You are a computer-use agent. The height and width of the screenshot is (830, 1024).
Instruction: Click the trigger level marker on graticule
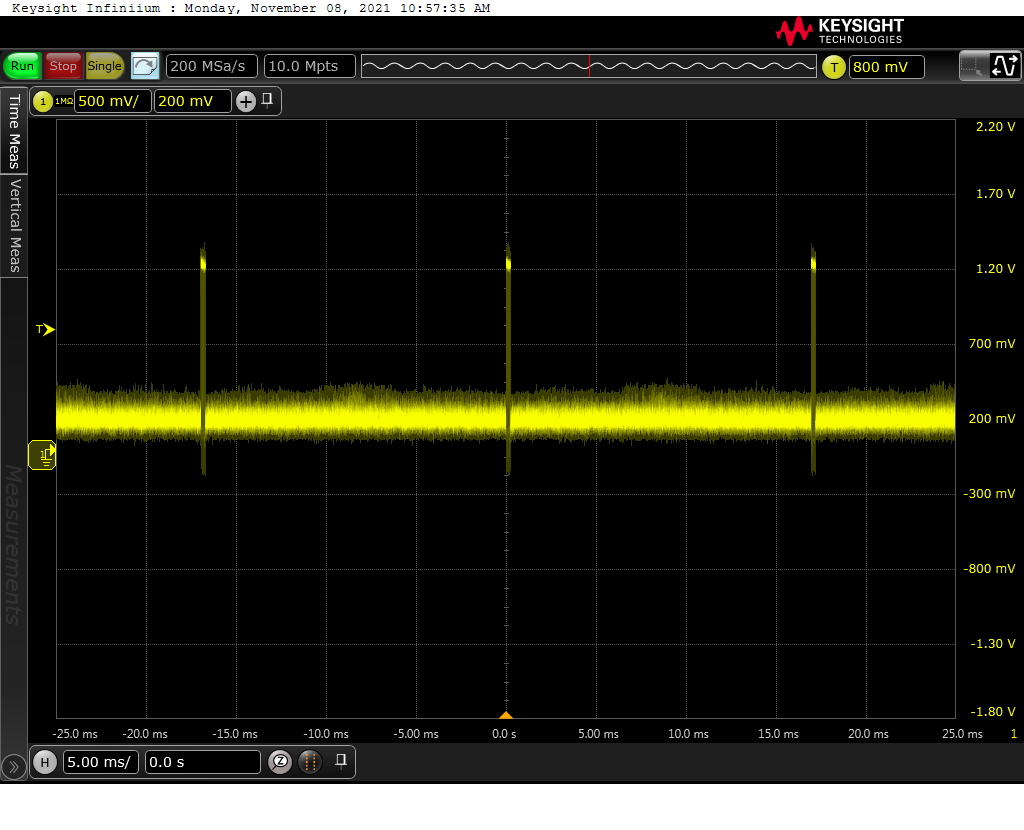46,329
